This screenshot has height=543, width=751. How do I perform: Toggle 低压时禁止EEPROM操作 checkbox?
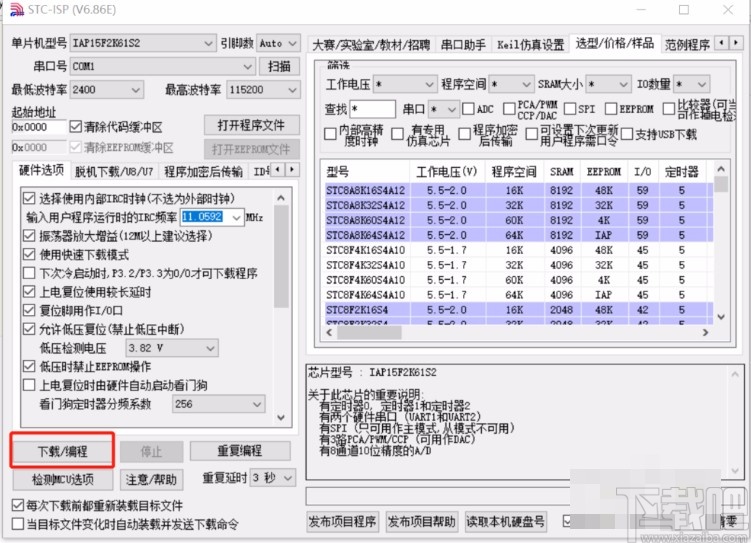[x=29, y=366]
